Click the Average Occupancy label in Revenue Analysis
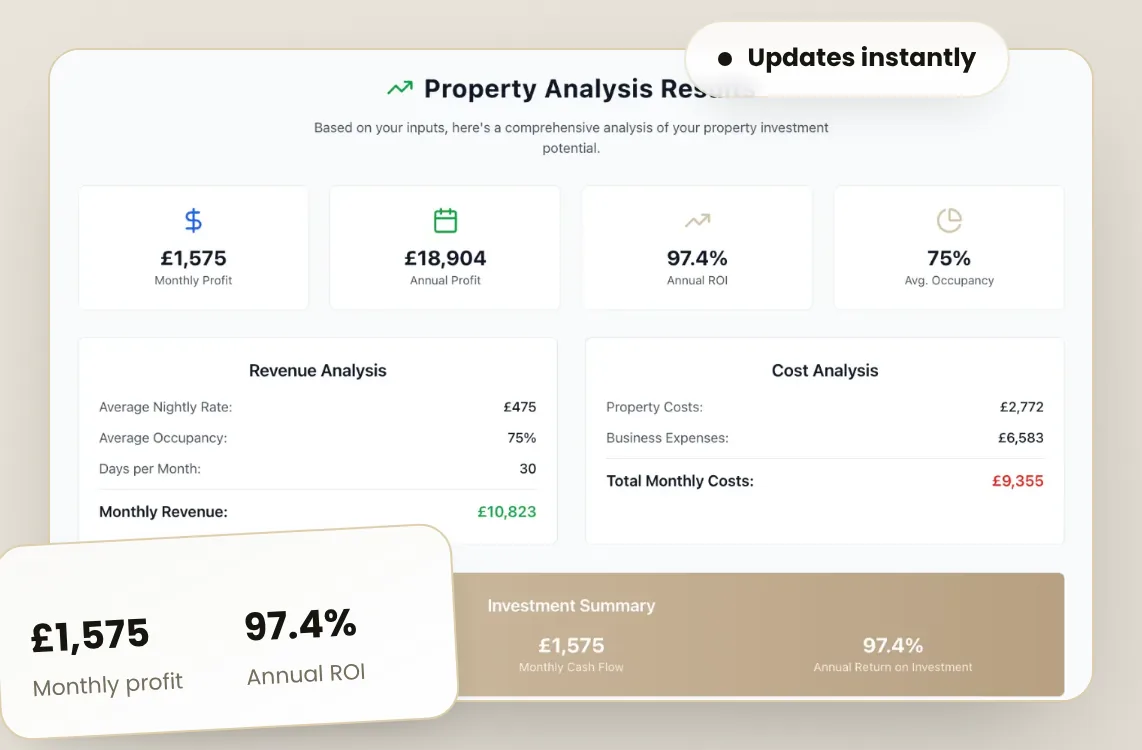Viewport: 1142px width, 750px height. 163,438
